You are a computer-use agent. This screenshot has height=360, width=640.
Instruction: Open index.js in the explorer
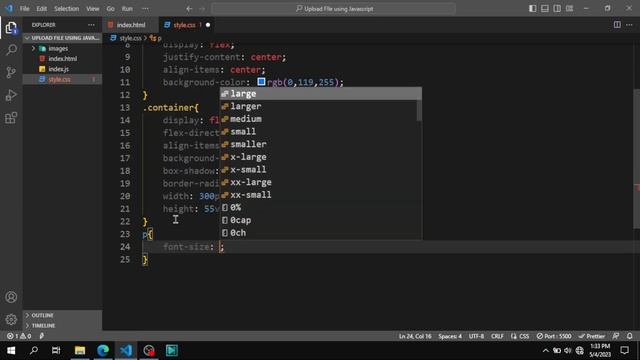58,69
